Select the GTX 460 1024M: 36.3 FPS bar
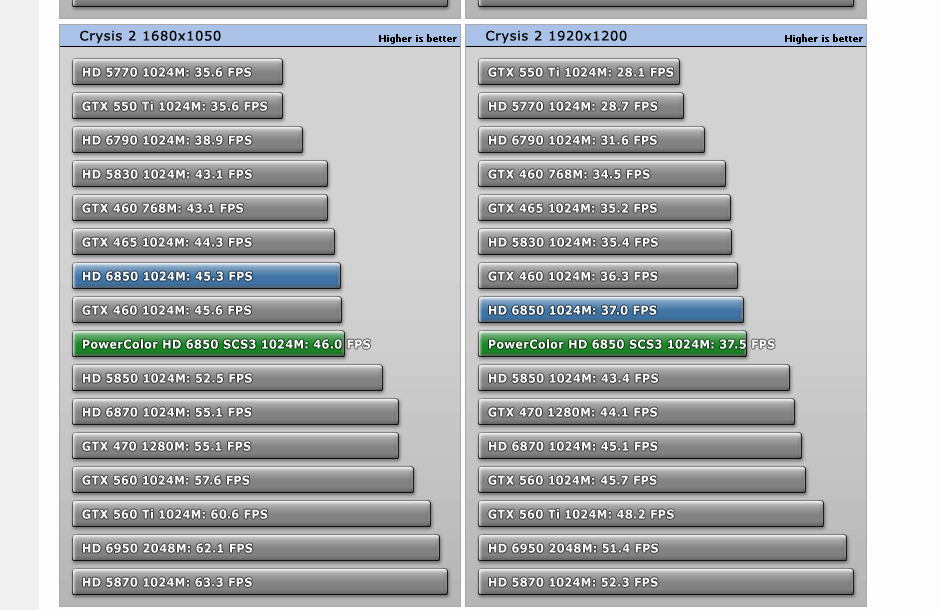 [608, 276]
